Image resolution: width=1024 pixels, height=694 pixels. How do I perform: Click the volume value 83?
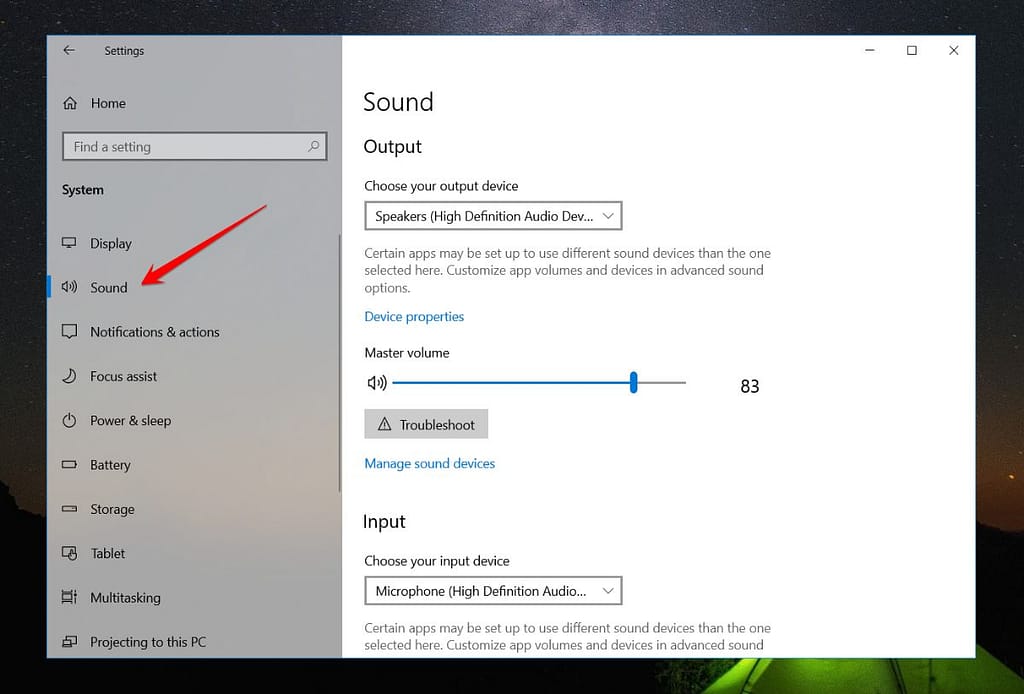tap(750, 386)
